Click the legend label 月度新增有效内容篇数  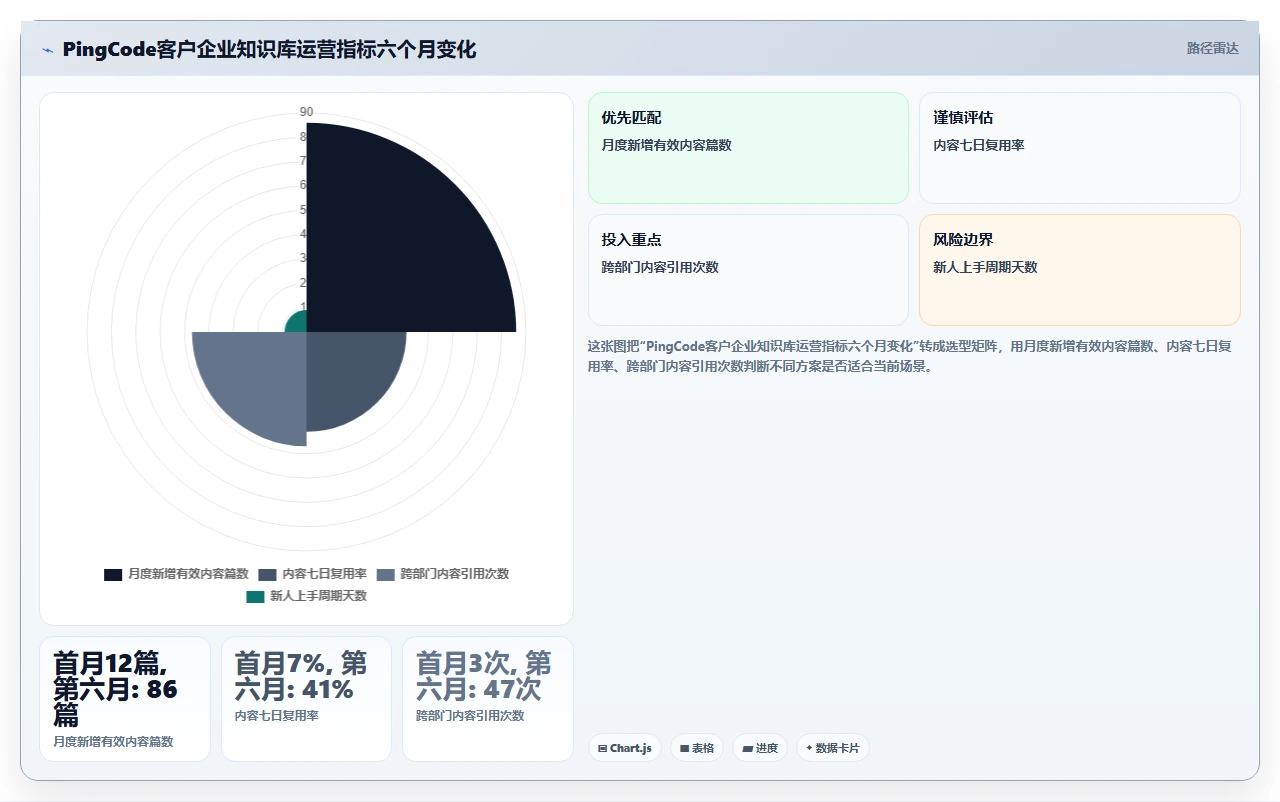188,574
